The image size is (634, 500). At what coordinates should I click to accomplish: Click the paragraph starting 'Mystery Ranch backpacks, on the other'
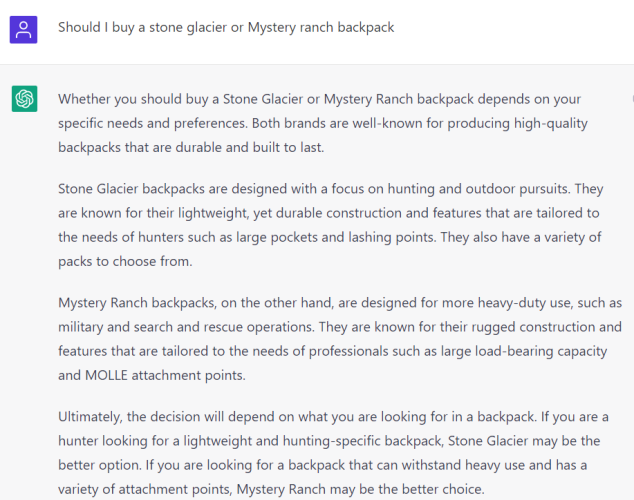coord(340,339)
